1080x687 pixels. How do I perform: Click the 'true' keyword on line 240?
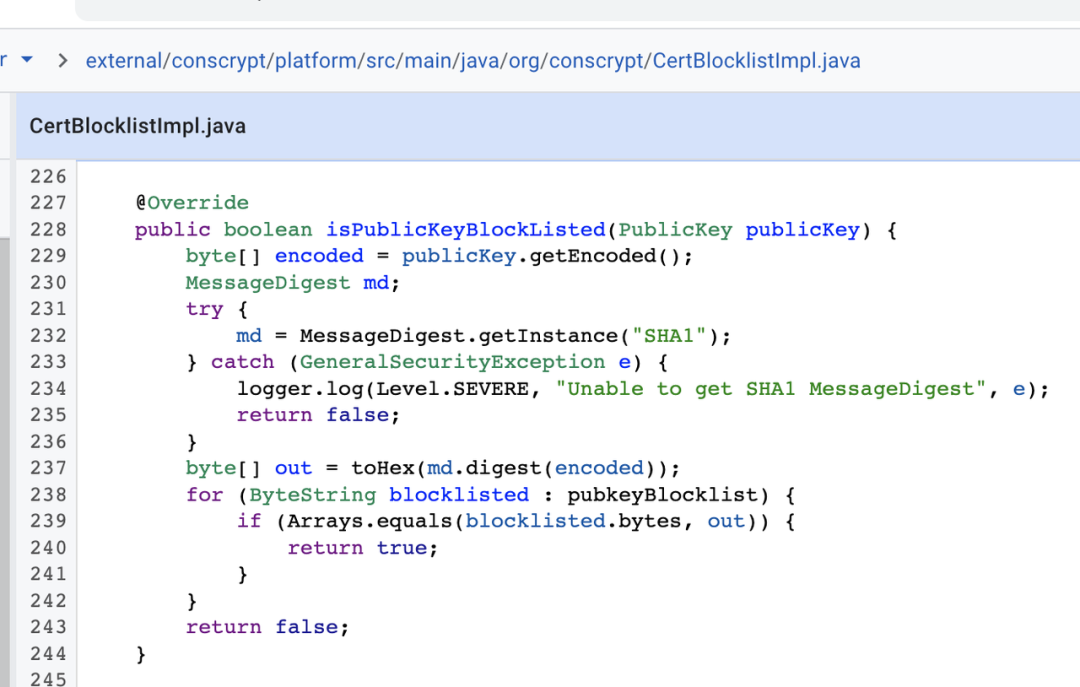coord(402,548)
